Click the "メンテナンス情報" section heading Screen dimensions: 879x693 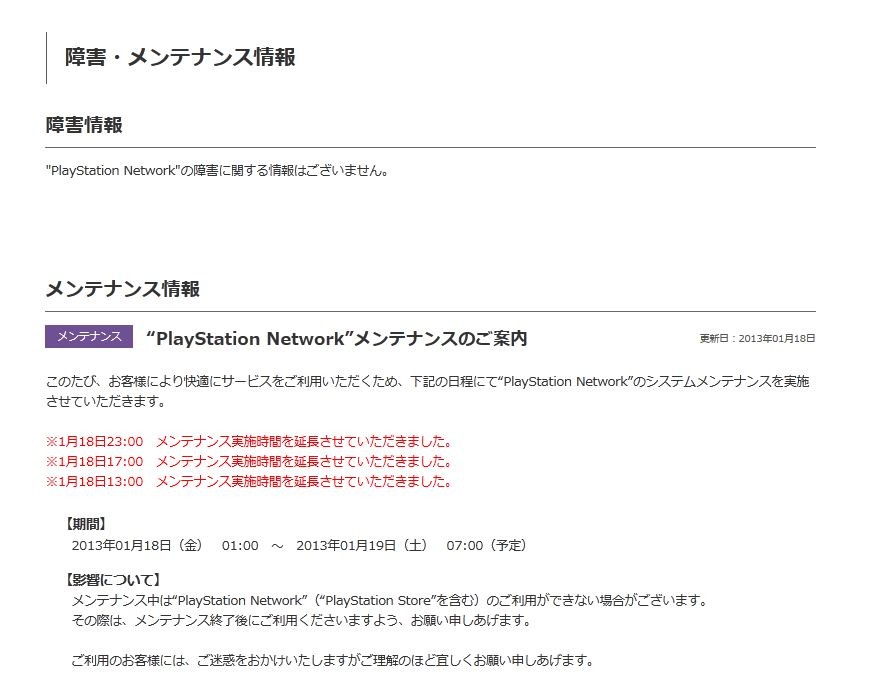click(123, 289)
